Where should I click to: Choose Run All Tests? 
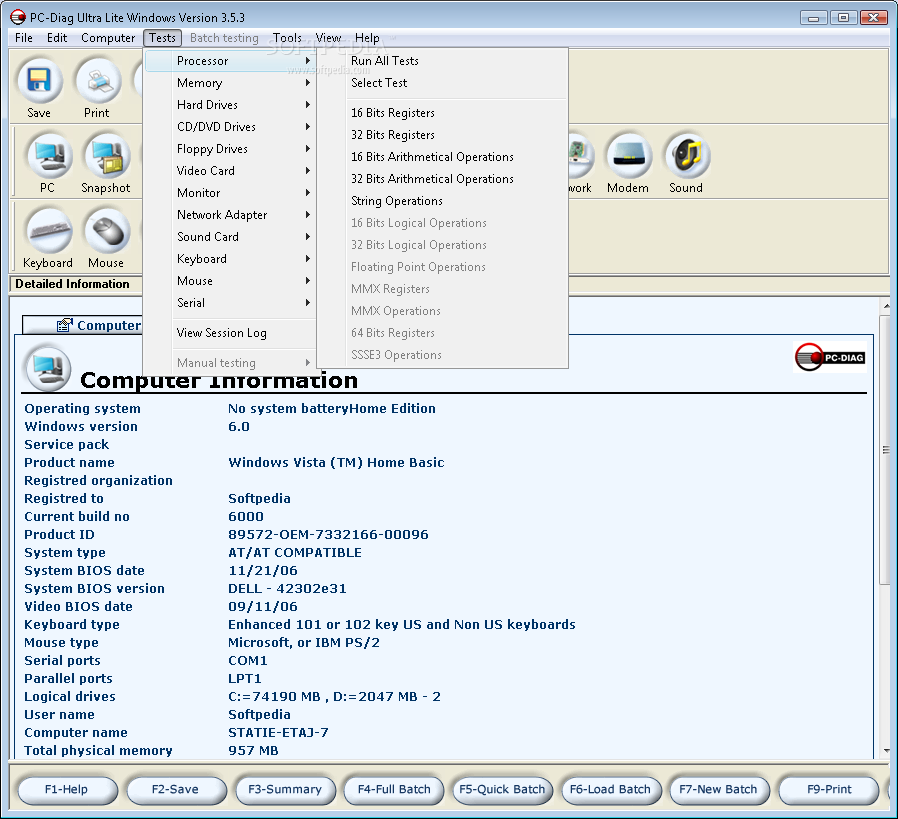pyautogui.click(x=442, y=61)
